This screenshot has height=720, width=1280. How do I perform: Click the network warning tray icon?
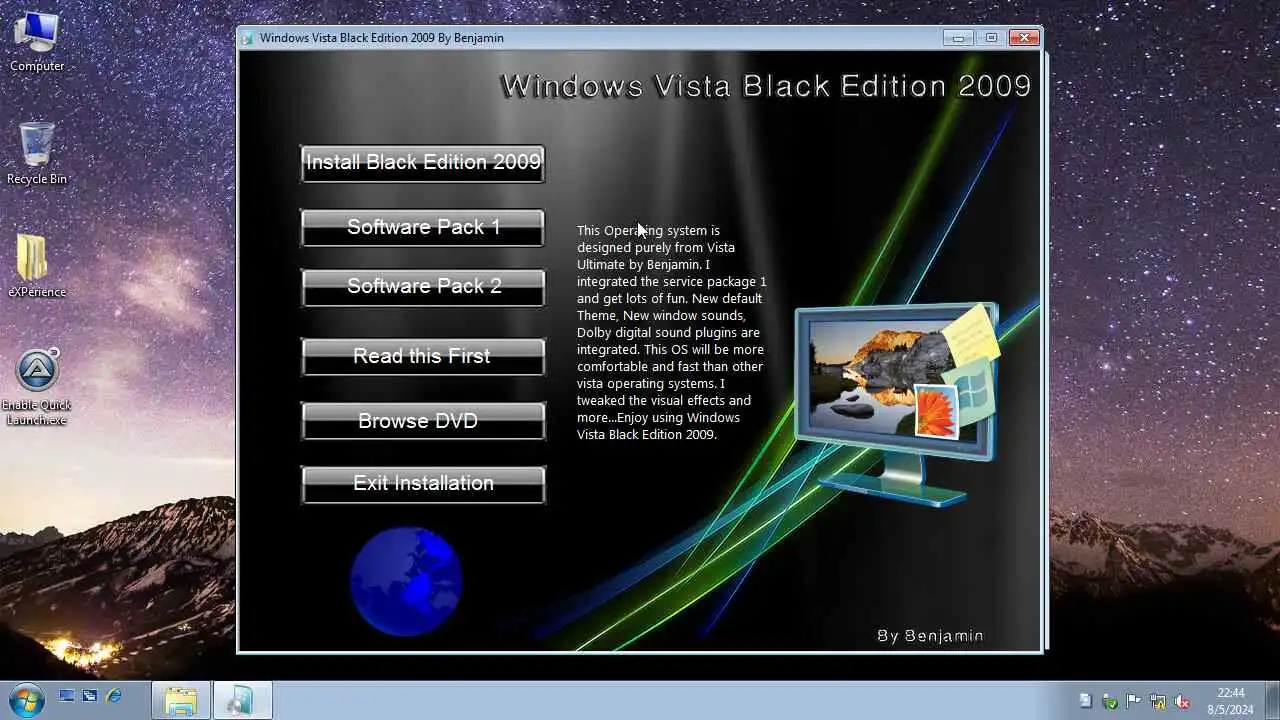[x=1158, y=701]
